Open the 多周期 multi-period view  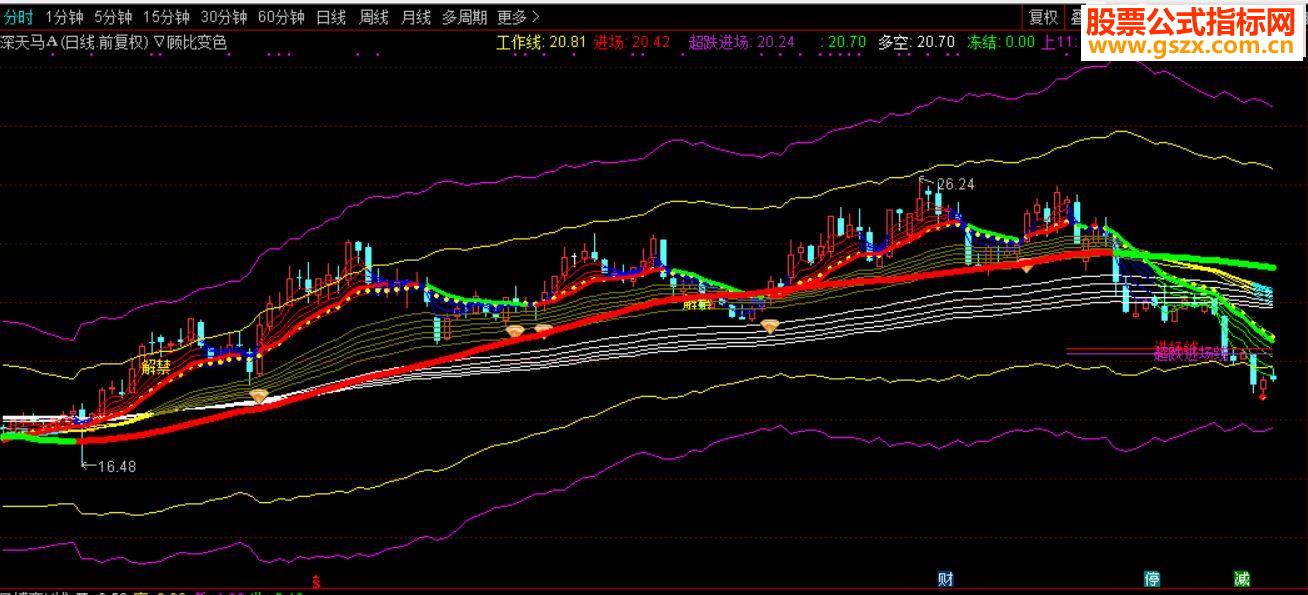(x=465, y=17)
